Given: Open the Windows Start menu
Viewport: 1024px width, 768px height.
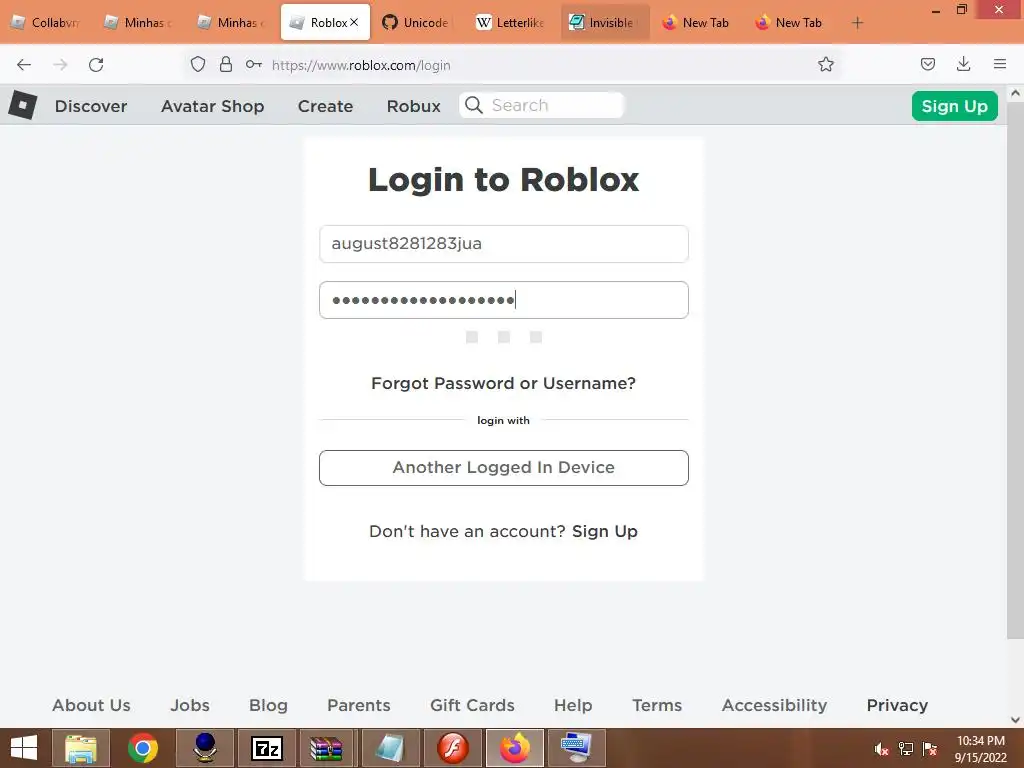Looking at the screenshot, I should coord(24,748).
